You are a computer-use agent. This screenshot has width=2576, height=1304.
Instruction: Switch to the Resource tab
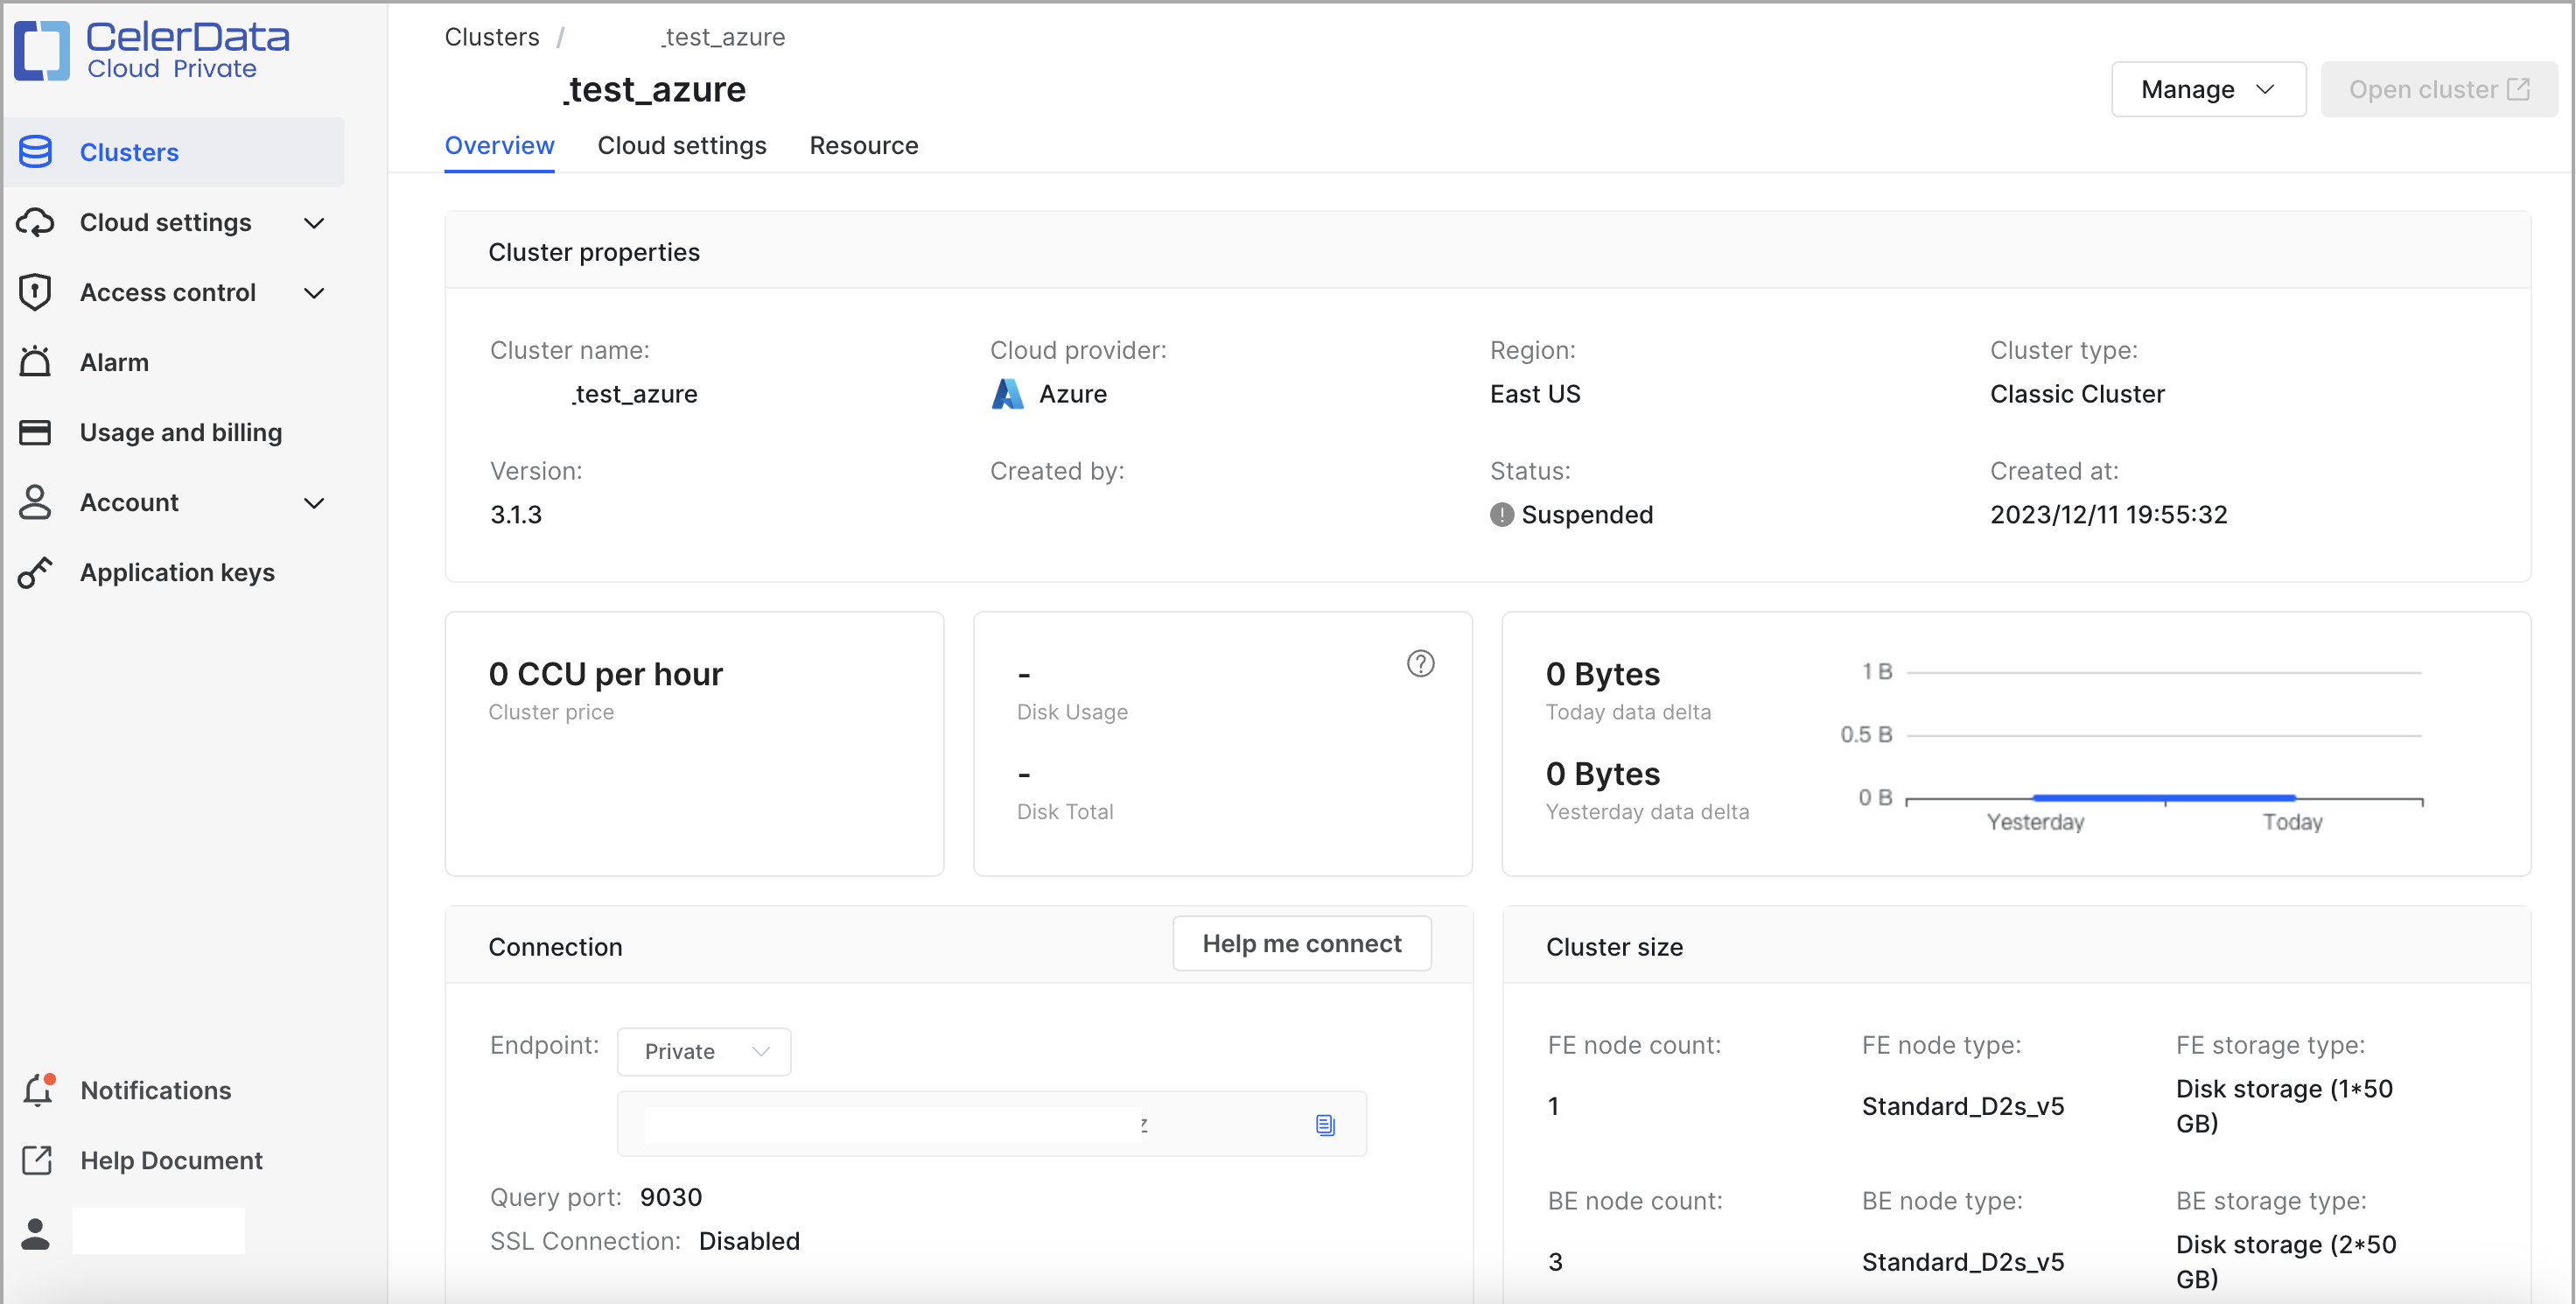[864, 146]
